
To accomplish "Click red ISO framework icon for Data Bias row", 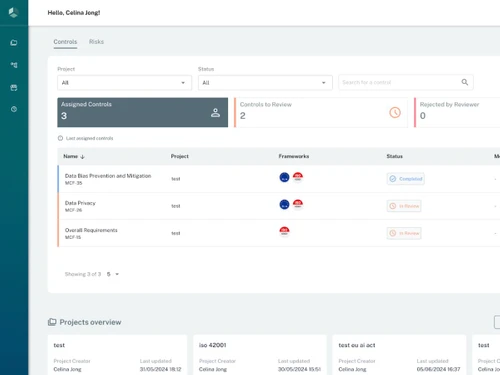I will [x=298, y=177].
